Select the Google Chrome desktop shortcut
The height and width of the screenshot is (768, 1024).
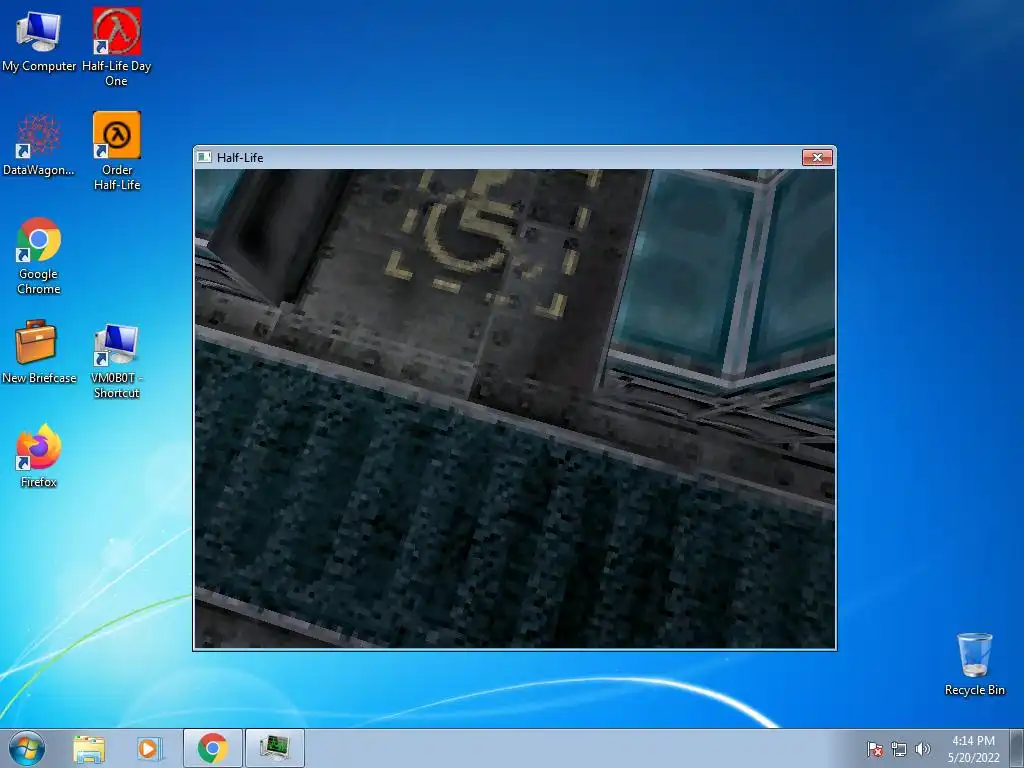(39, 255)
